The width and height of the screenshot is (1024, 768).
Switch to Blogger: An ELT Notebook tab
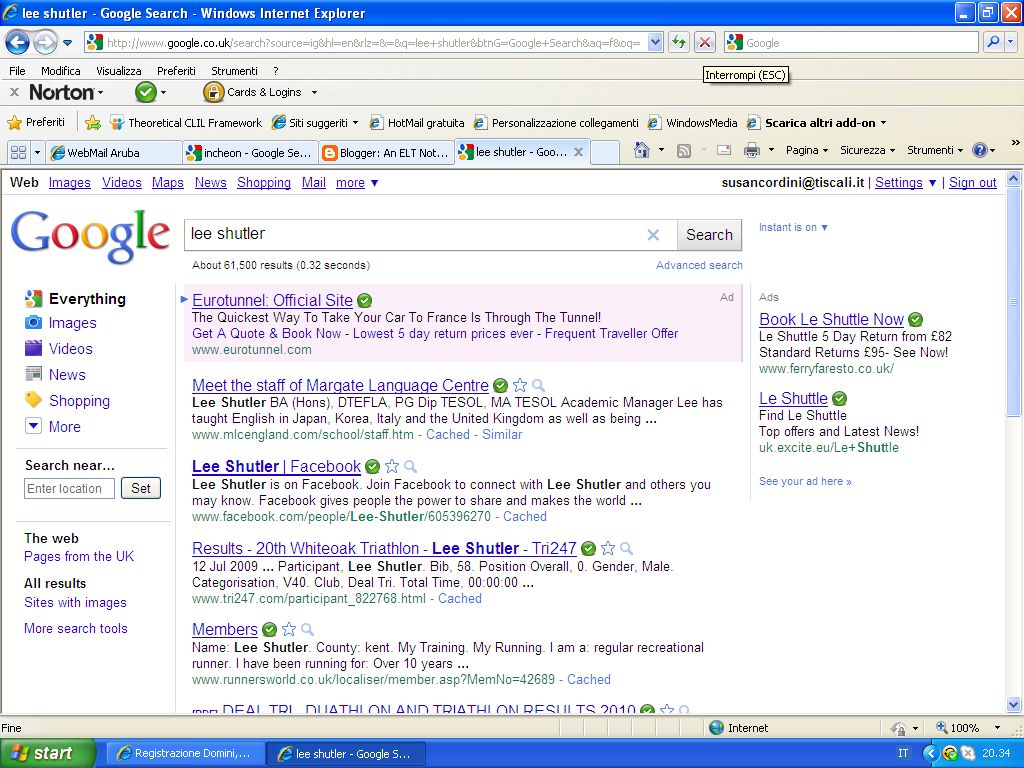click(x=387, y=152)
